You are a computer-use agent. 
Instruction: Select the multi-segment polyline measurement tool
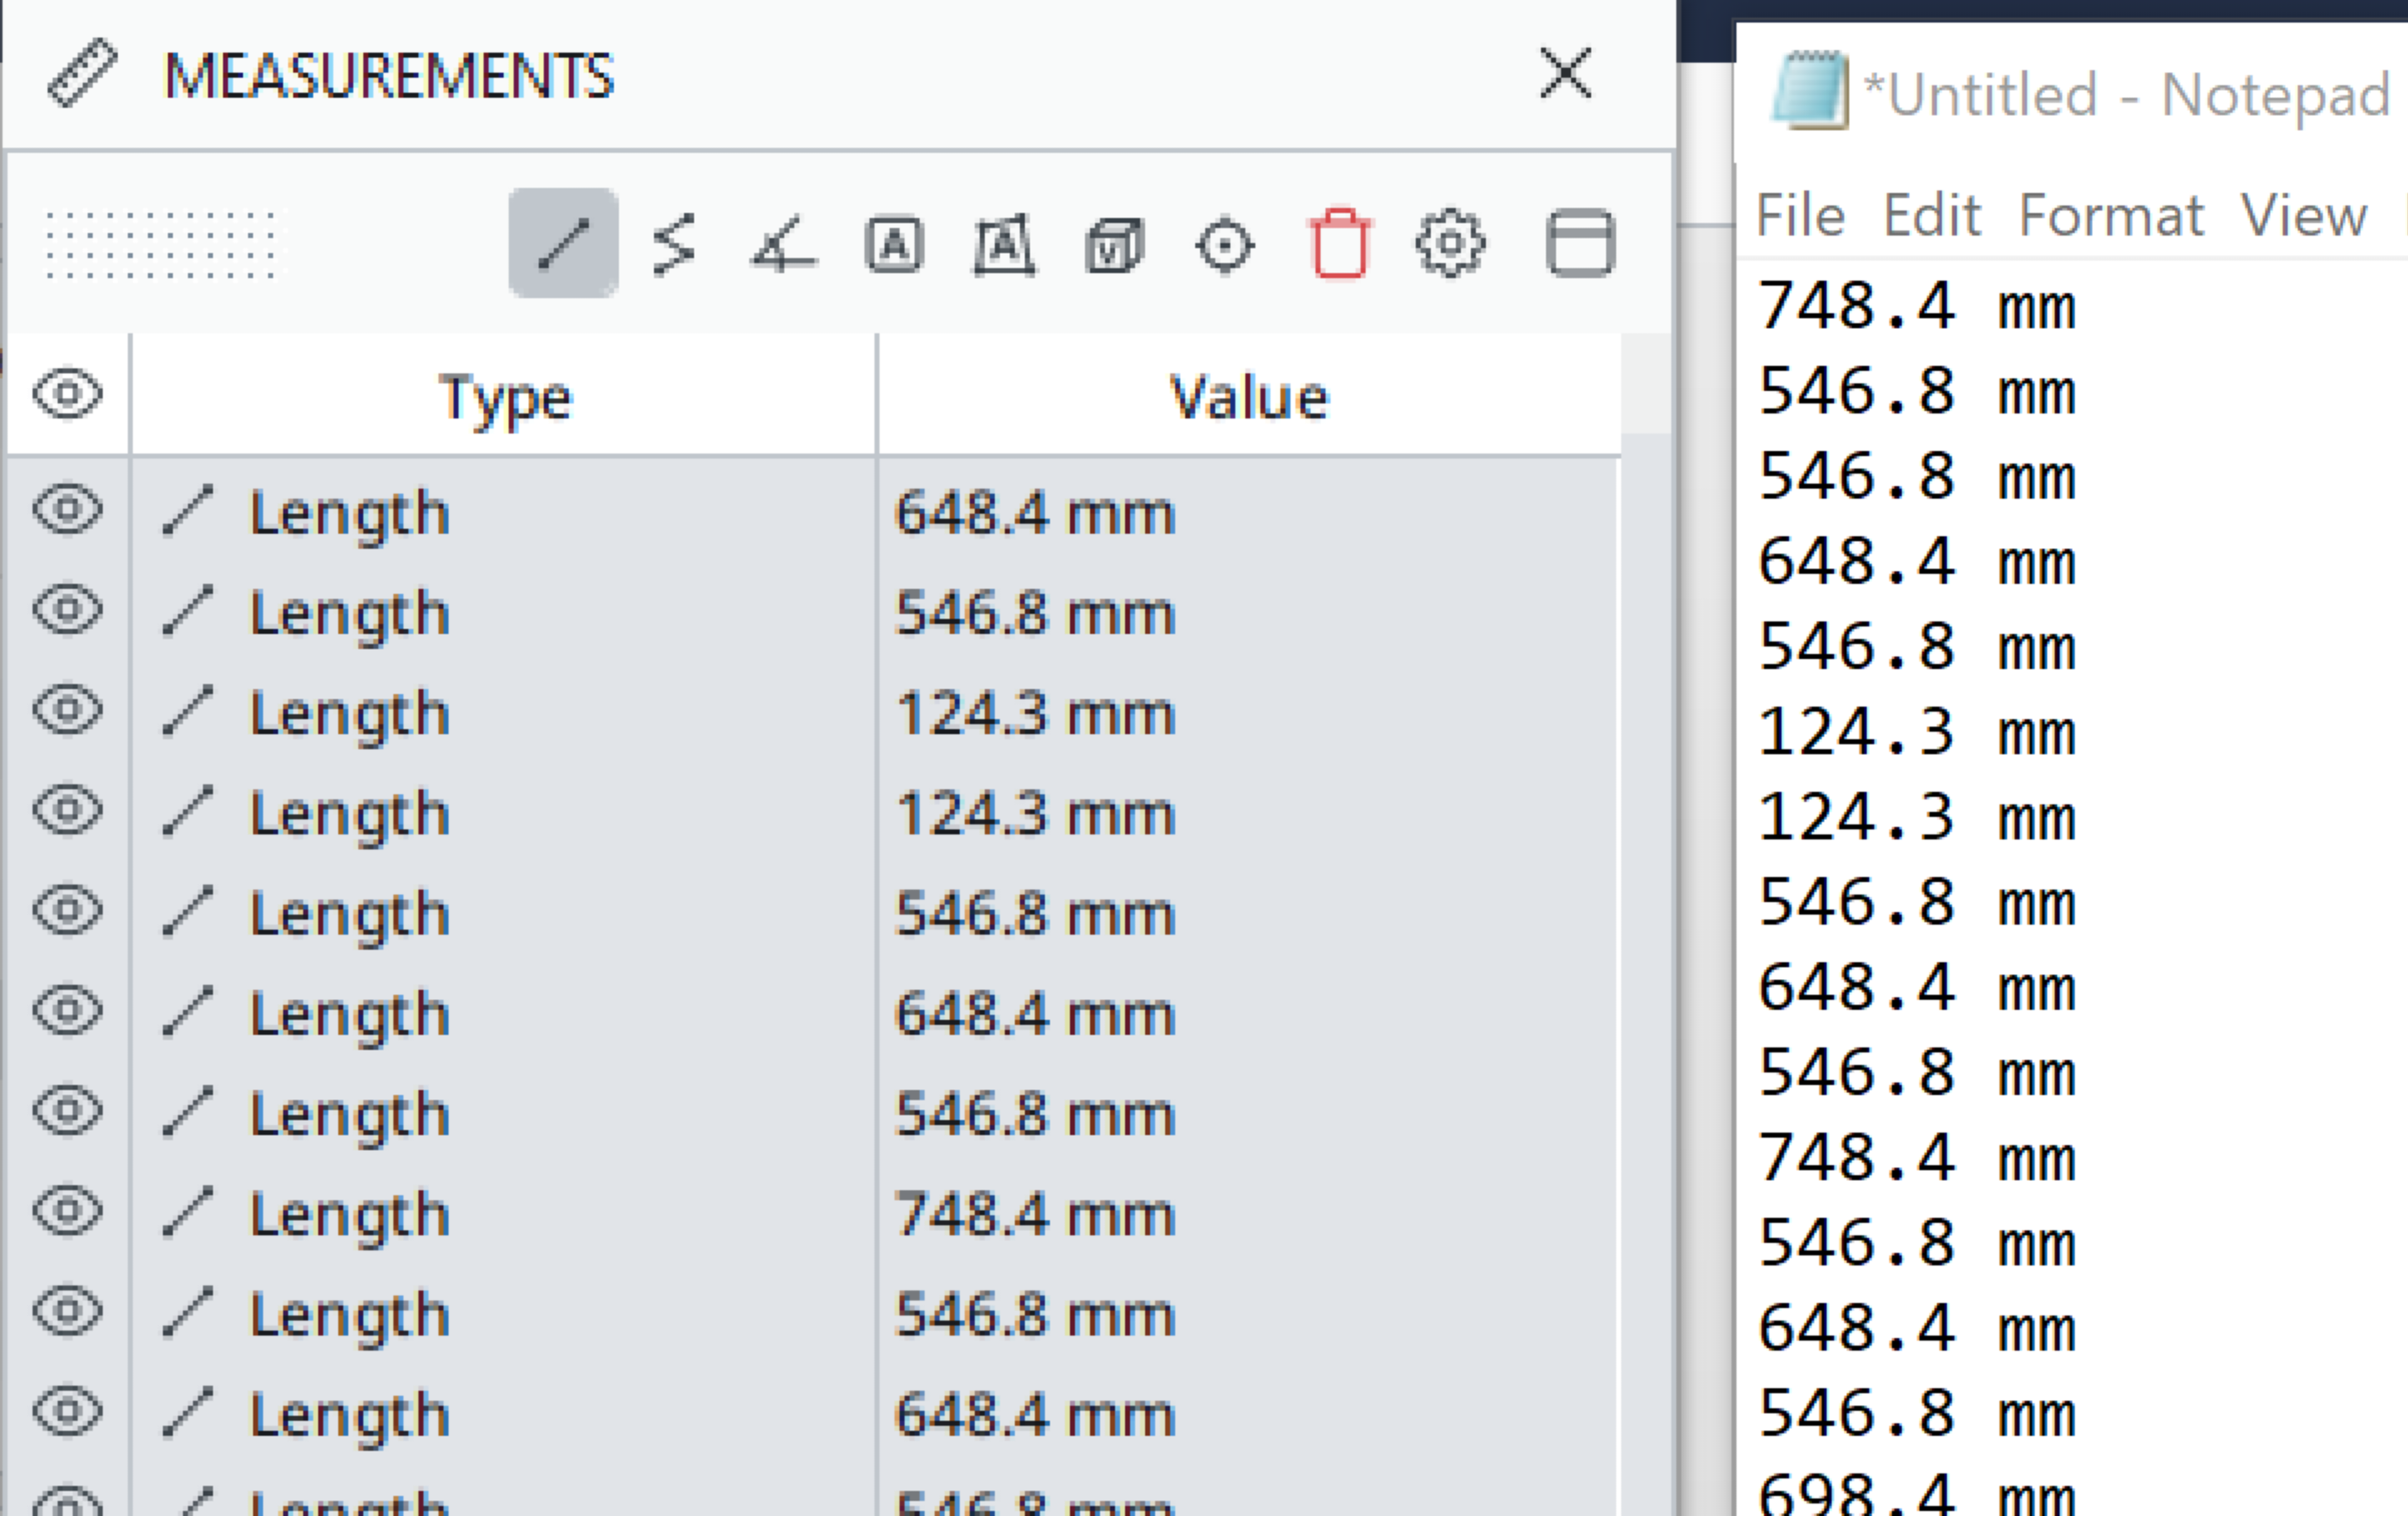pos(674,244)
